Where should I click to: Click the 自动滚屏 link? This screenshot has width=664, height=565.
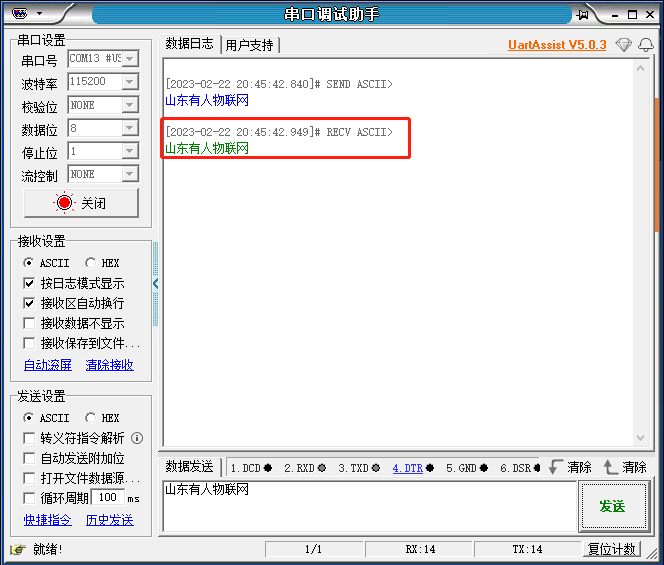[x=48, y=365]
